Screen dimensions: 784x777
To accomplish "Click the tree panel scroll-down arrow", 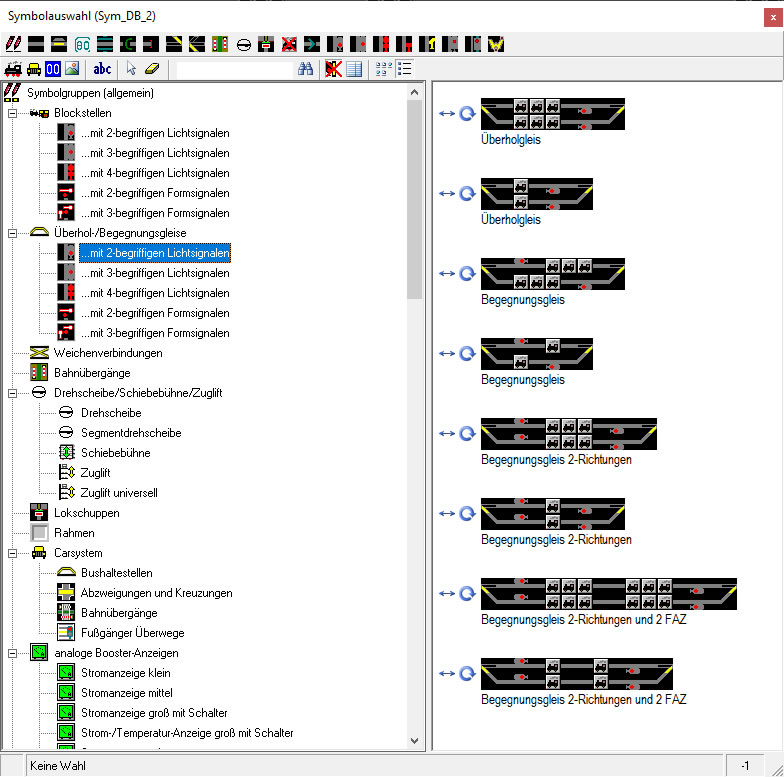I will click(x=415, y=741).
